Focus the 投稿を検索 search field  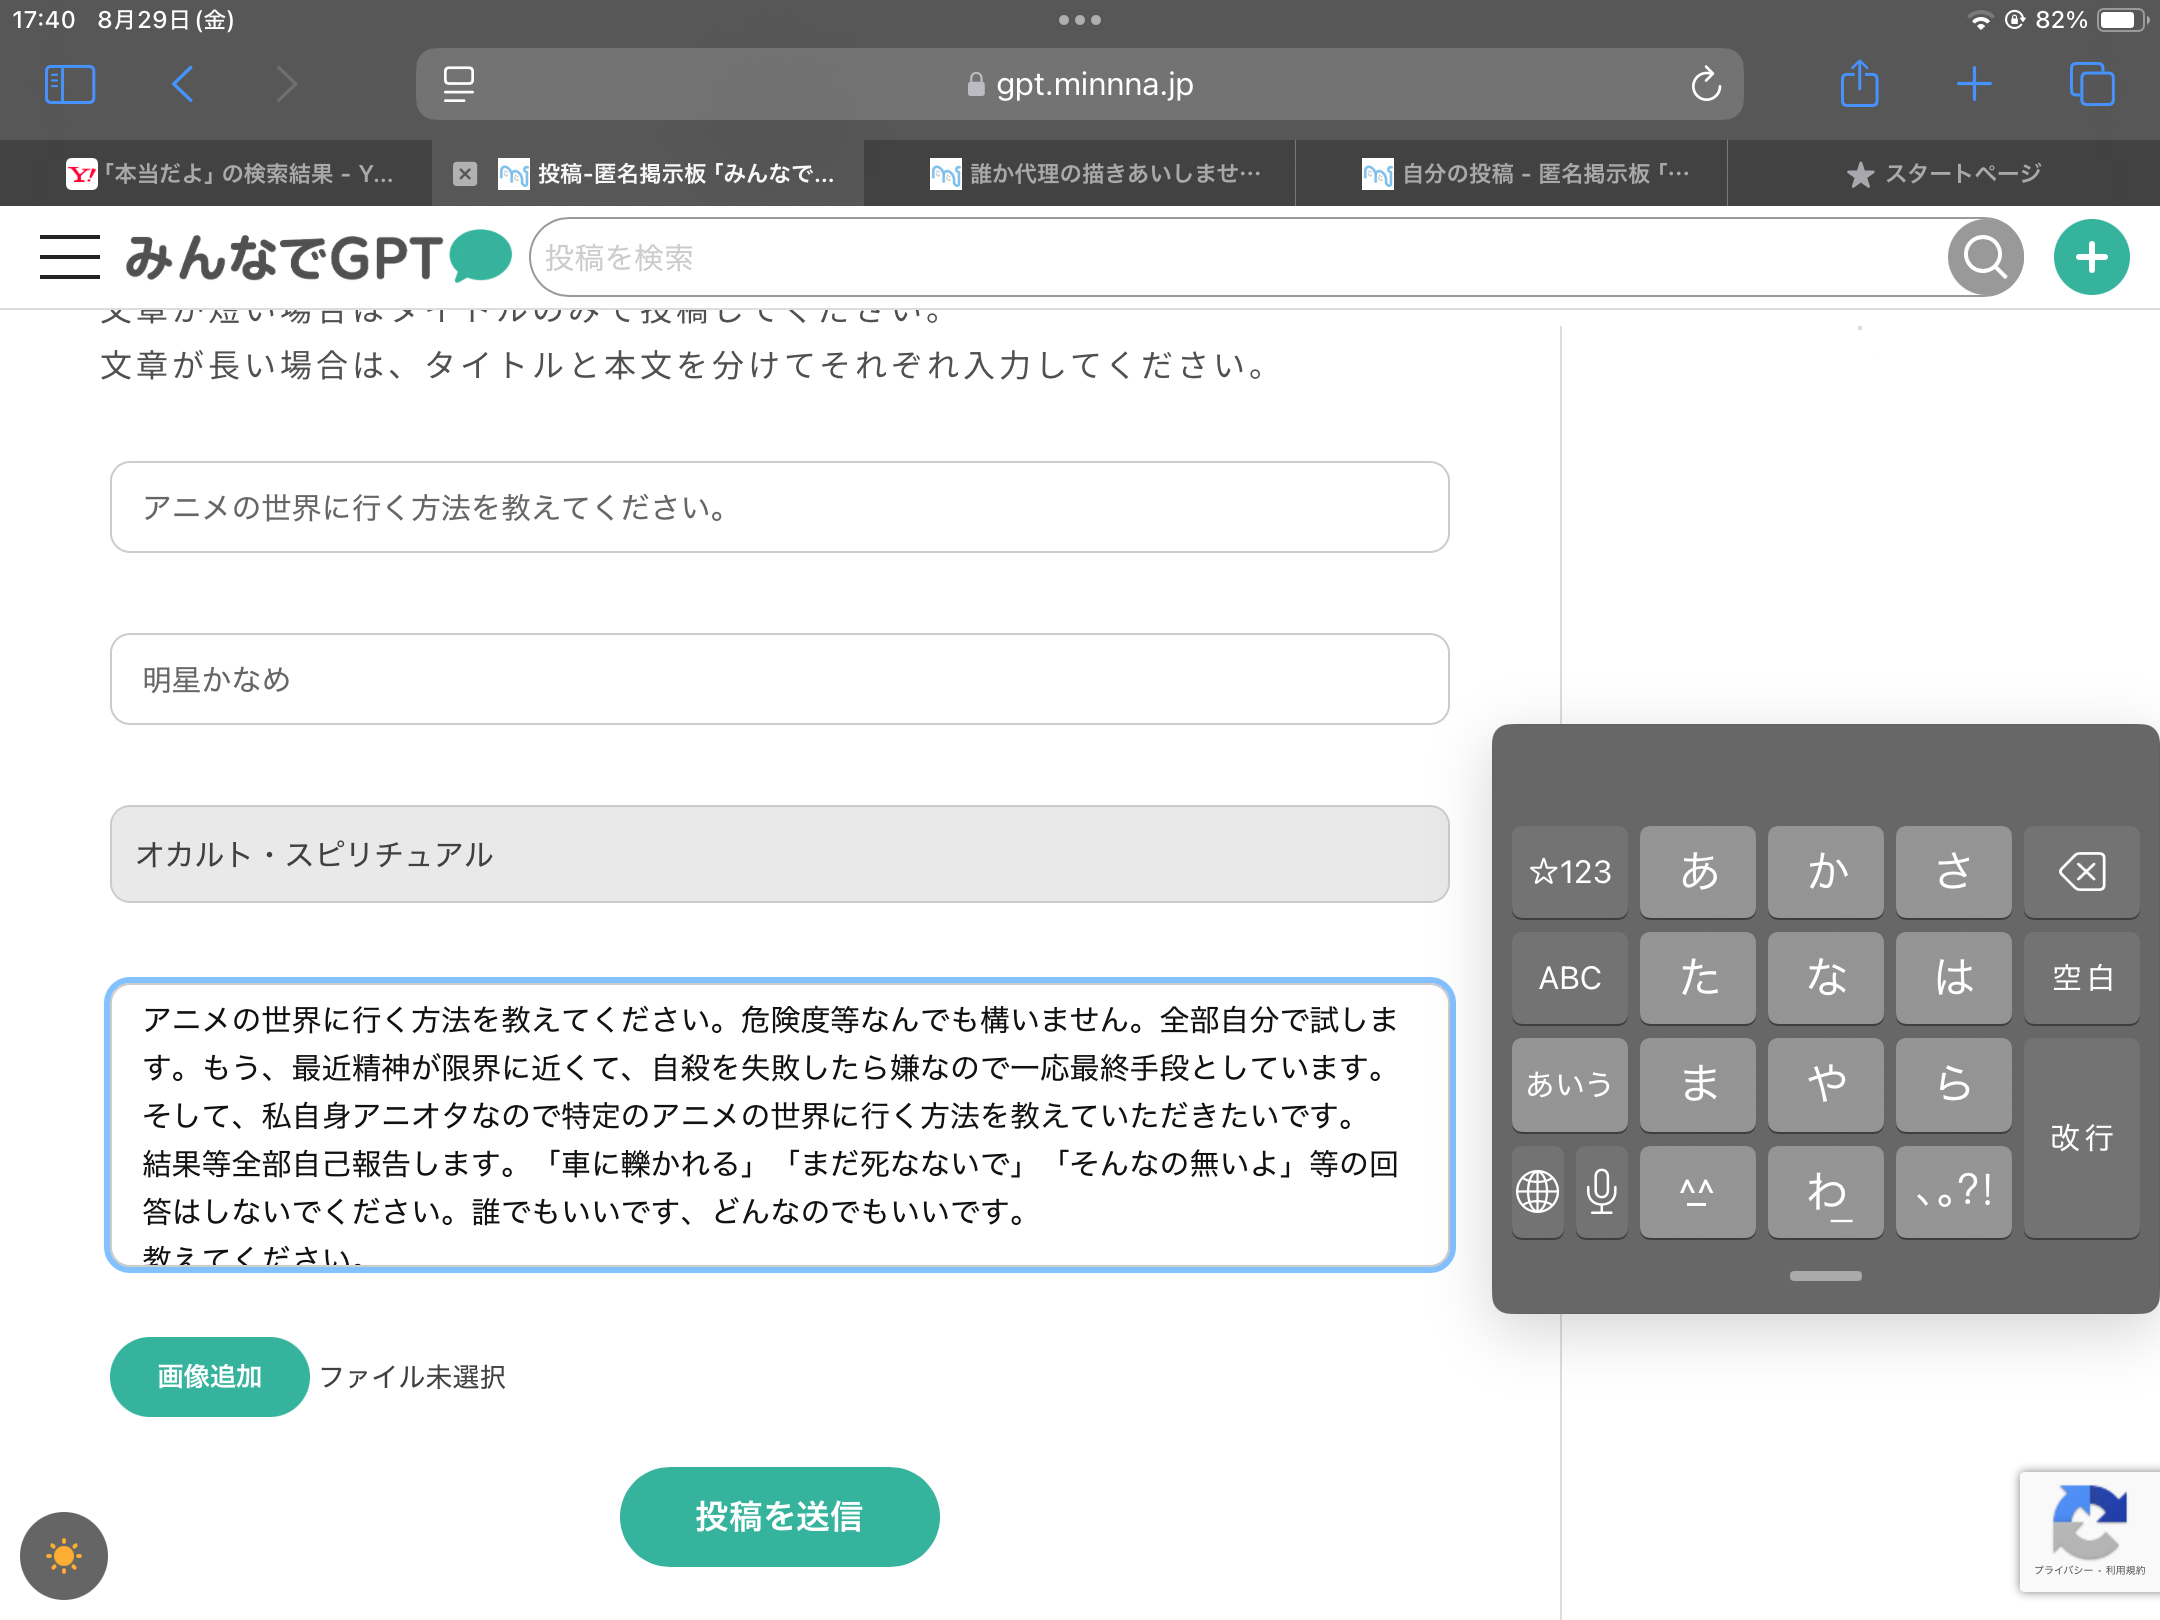click(1240, 258)
